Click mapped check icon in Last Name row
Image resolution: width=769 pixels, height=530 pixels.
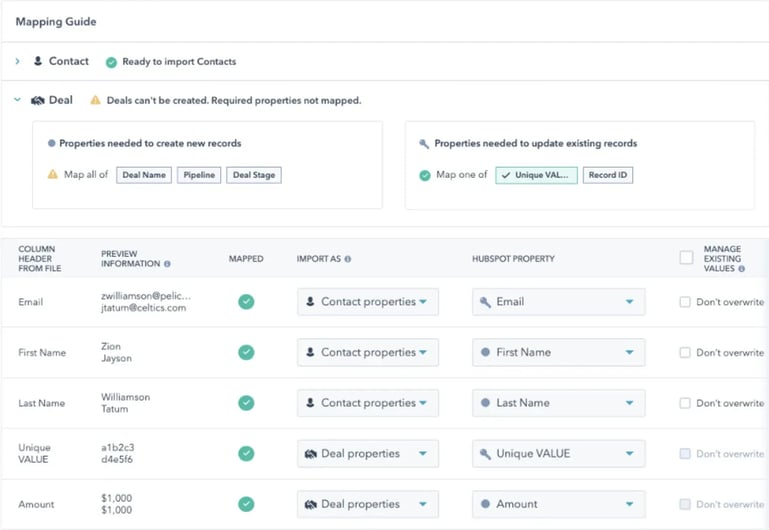pyautogui.click(x=246, y=403)
